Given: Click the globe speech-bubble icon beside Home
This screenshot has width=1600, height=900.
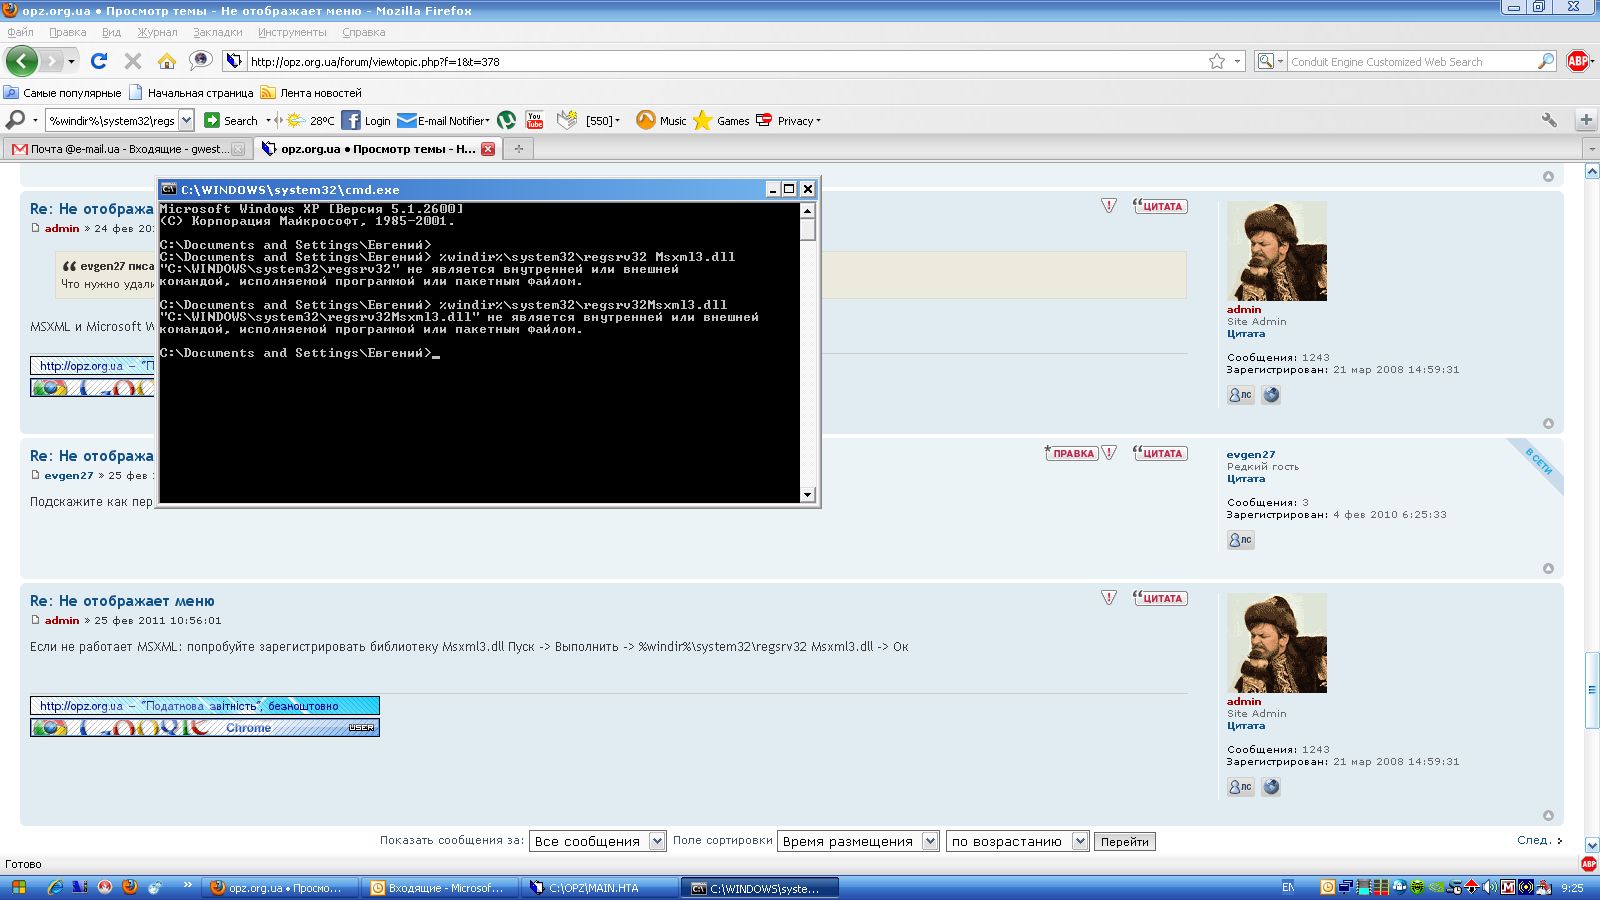Looking at the screenshot, I should point(201,60).
